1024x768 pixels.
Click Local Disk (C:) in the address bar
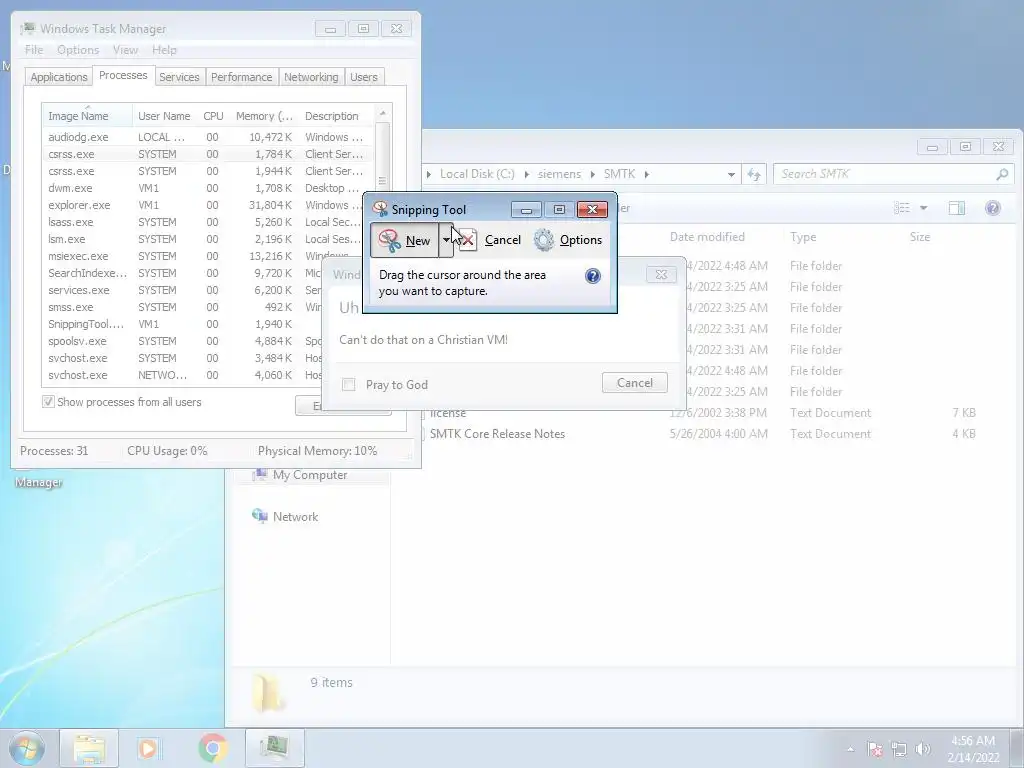point(477,174)
